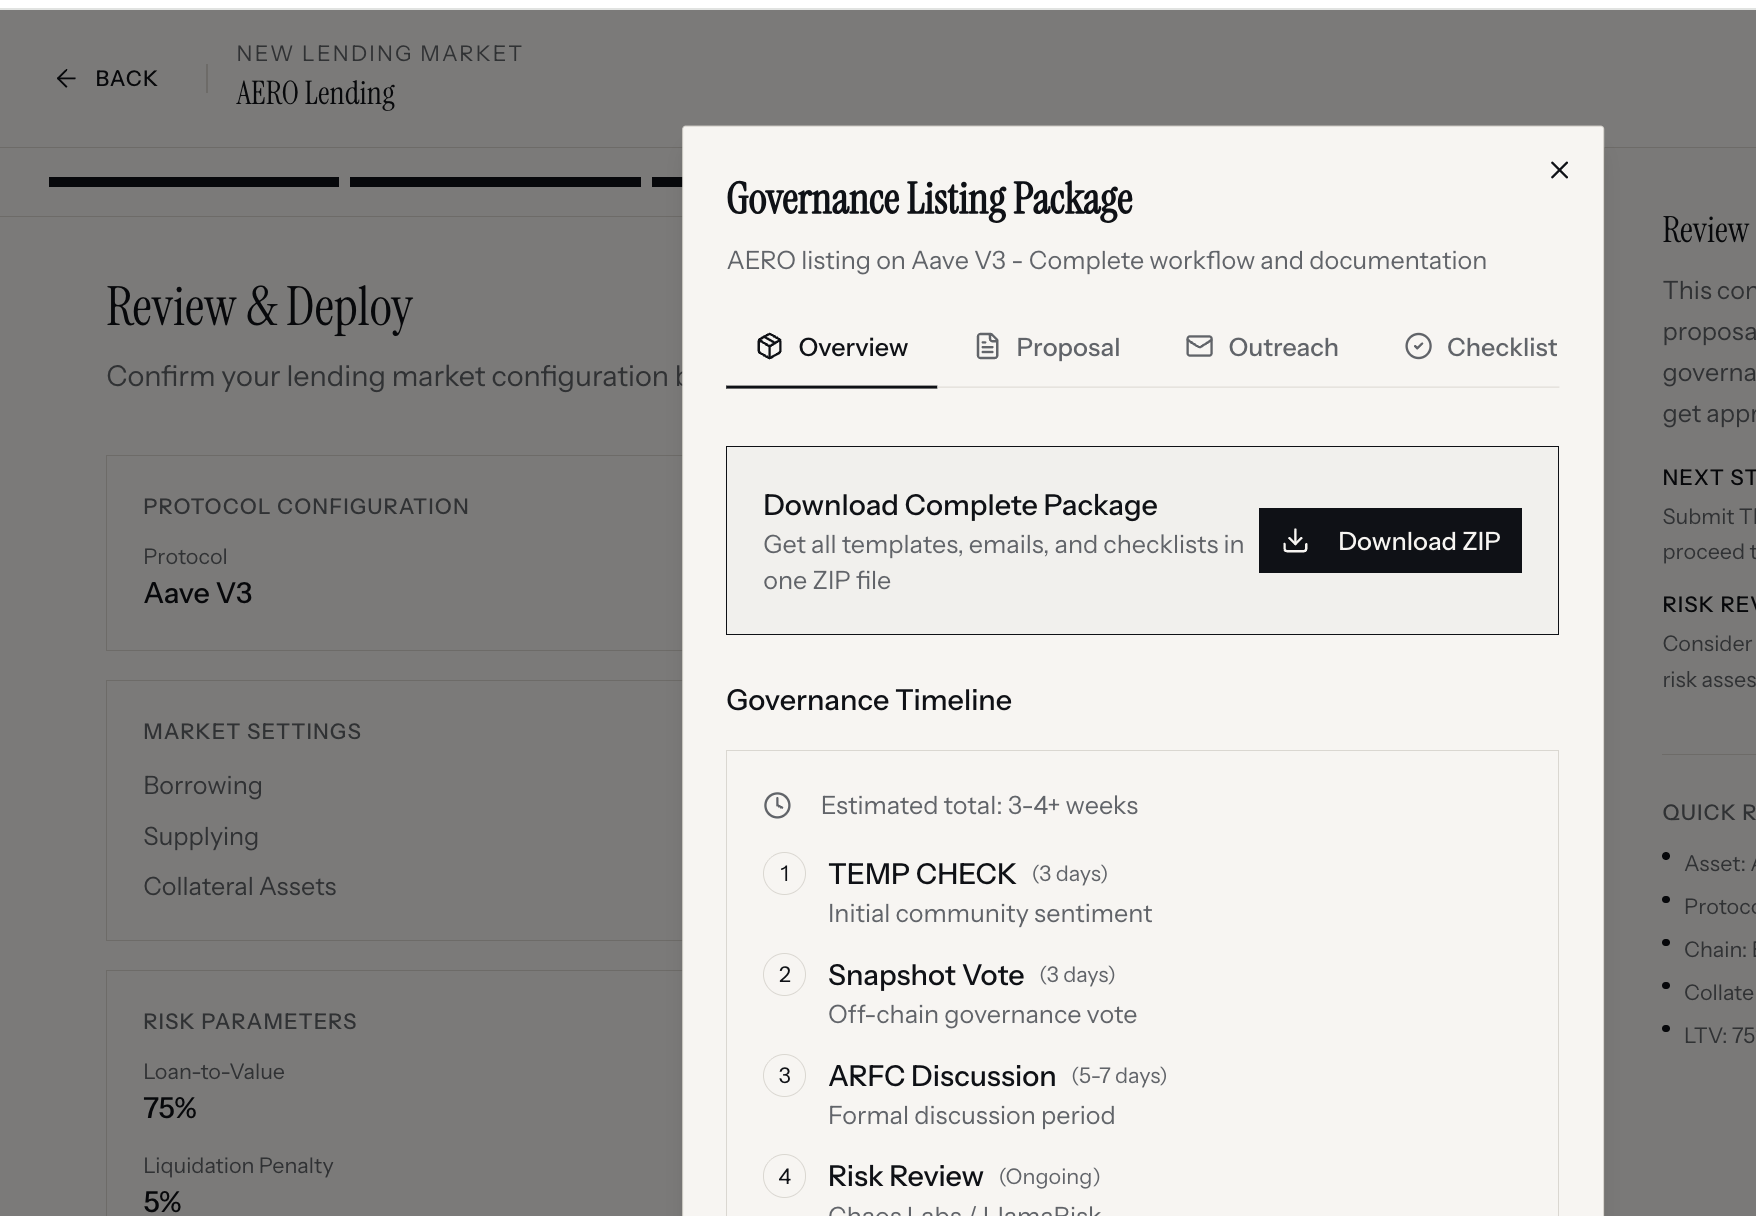Switch to the Overview tab

tap(832, 347)
